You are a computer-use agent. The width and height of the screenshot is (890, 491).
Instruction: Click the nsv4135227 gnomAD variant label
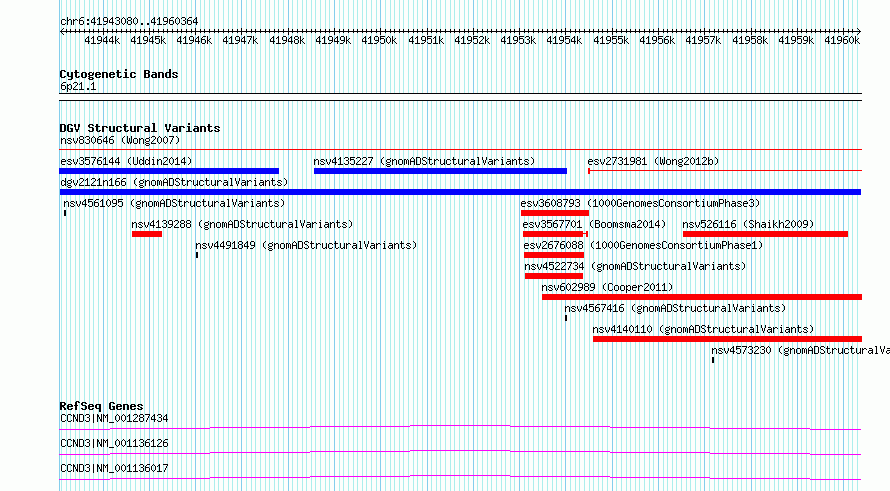(424, 161)
